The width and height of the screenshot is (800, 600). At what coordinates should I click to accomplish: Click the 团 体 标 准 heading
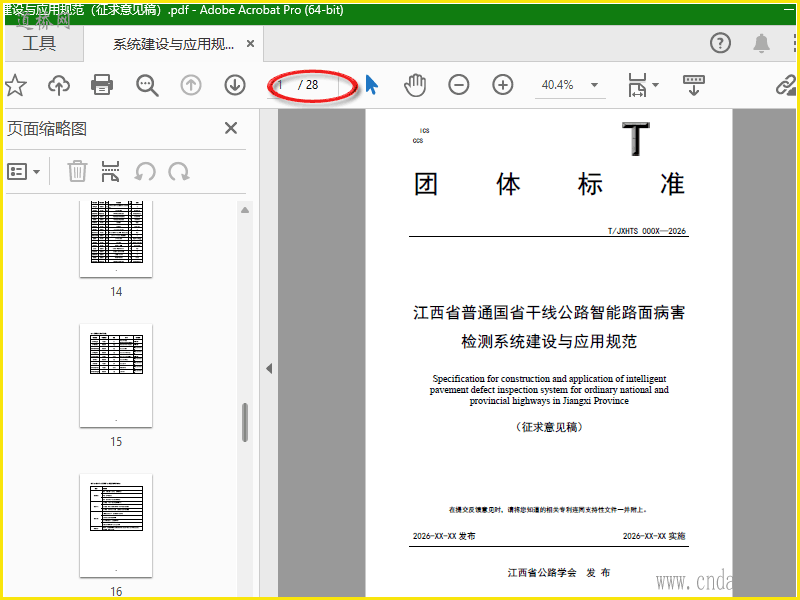point(549,184)
